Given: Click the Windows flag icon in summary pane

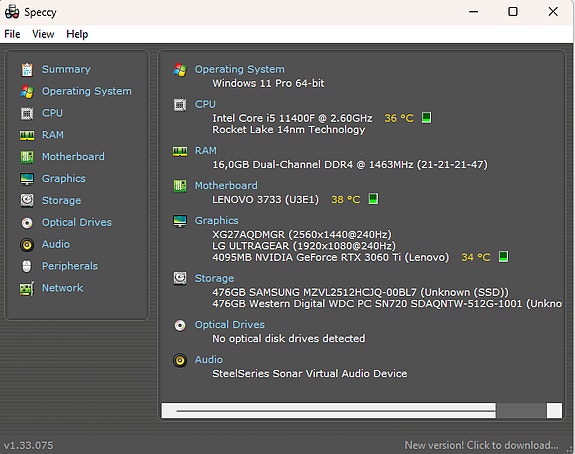Looking at the screenshot, I should (180, 70).
